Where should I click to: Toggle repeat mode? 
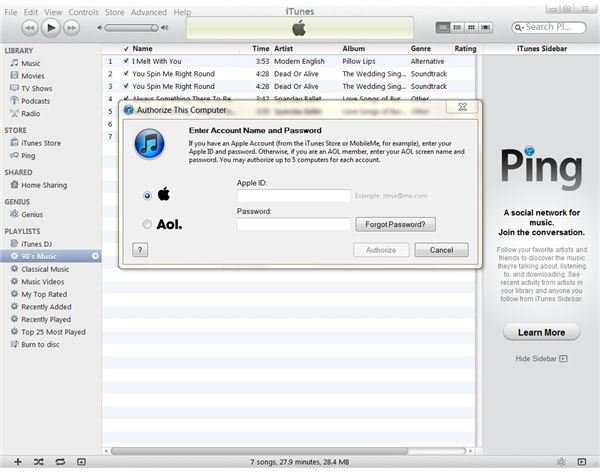click(x=60, y=462)
